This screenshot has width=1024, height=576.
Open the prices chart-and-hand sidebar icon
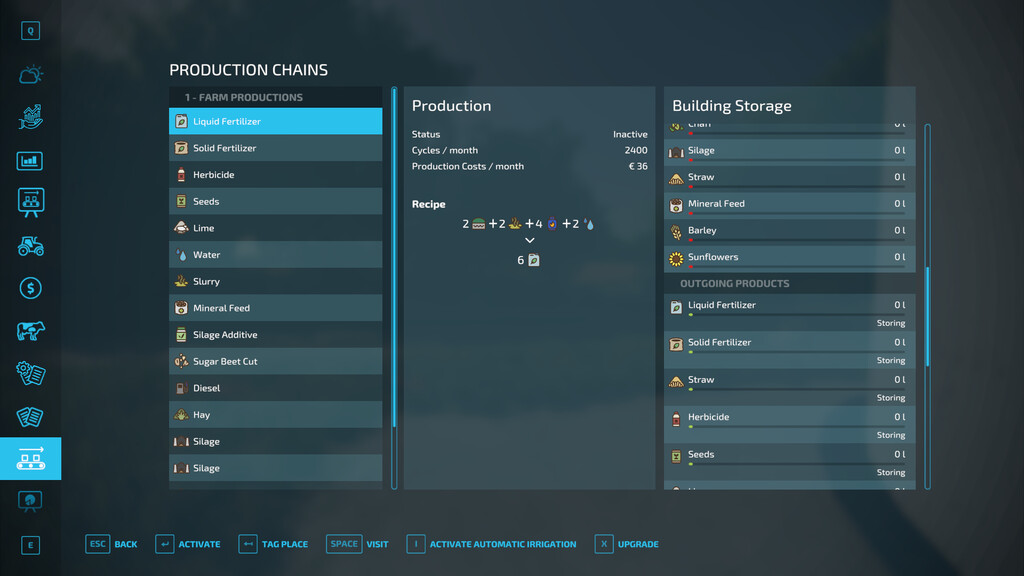click(x=31, y=117)
